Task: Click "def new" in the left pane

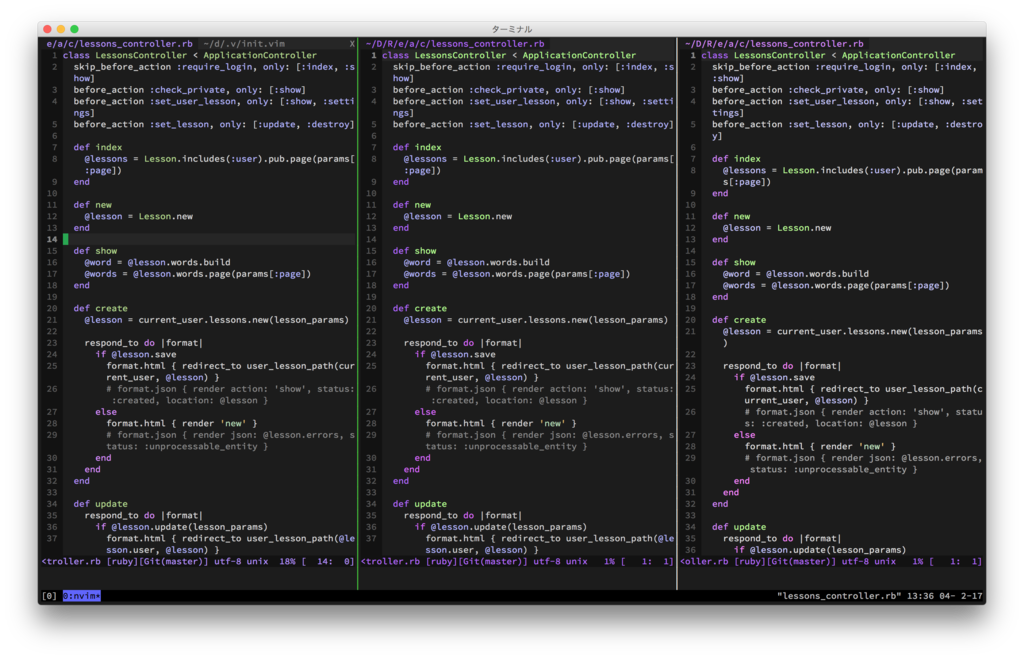Action: (x=93, y=204)
